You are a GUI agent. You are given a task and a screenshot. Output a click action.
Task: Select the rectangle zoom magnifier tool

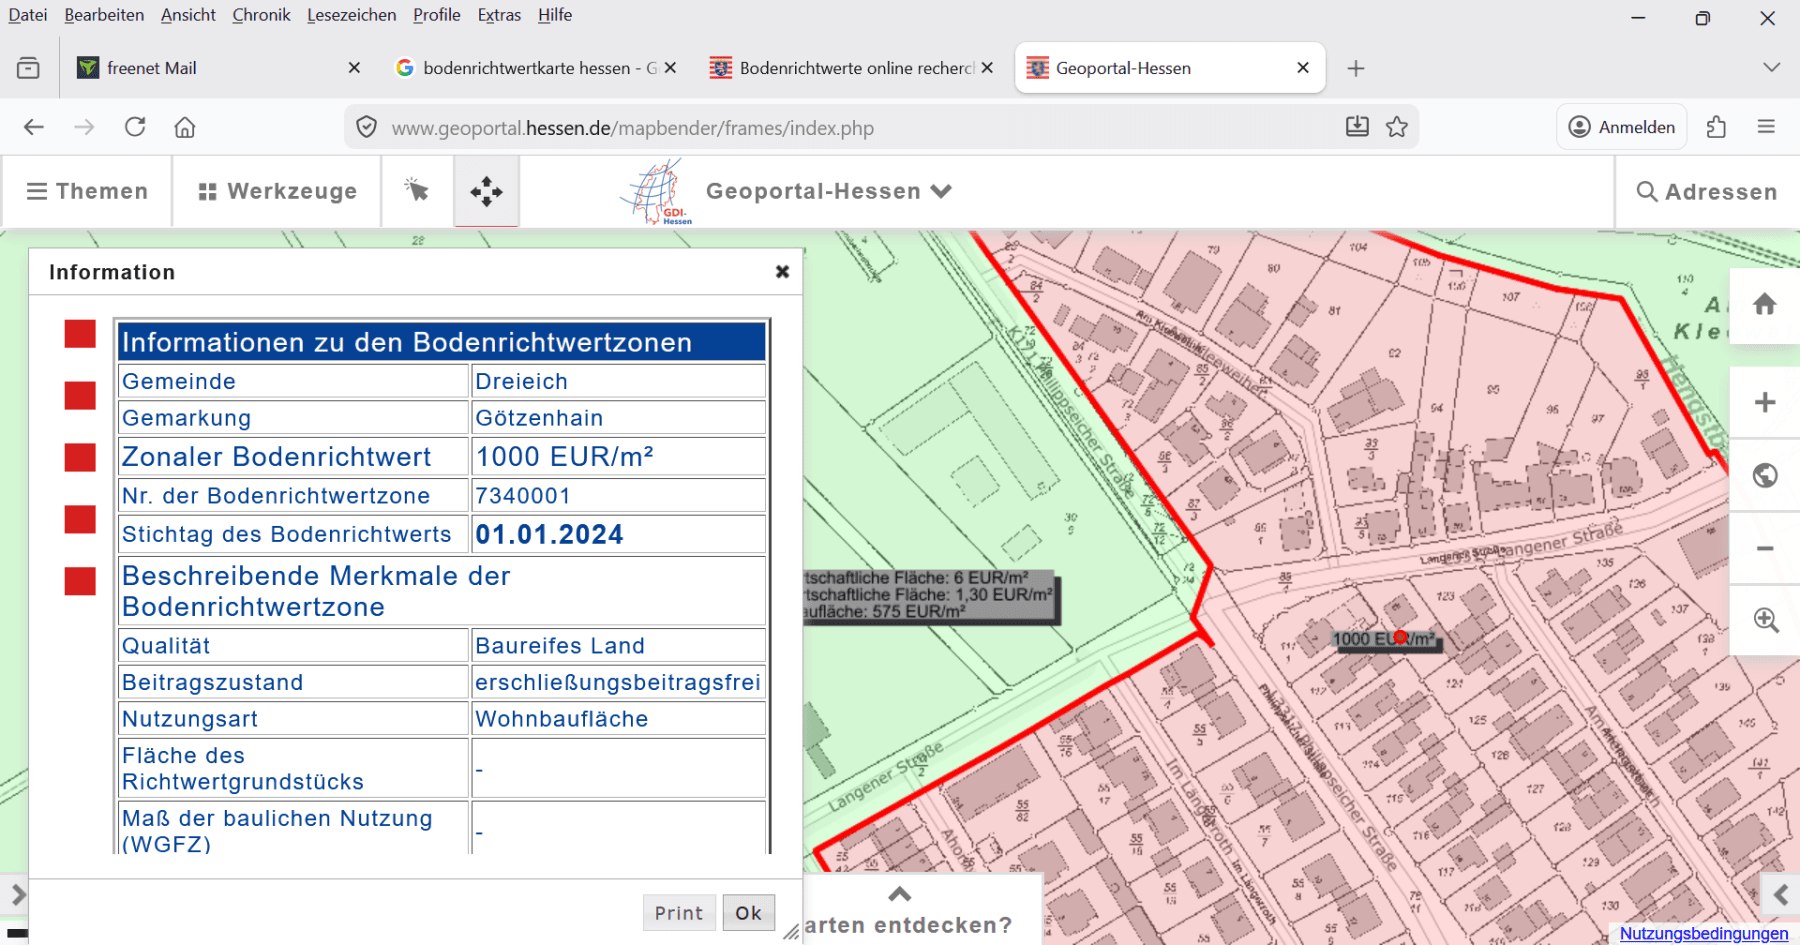pyautogui.click(x=1765, y=621)
